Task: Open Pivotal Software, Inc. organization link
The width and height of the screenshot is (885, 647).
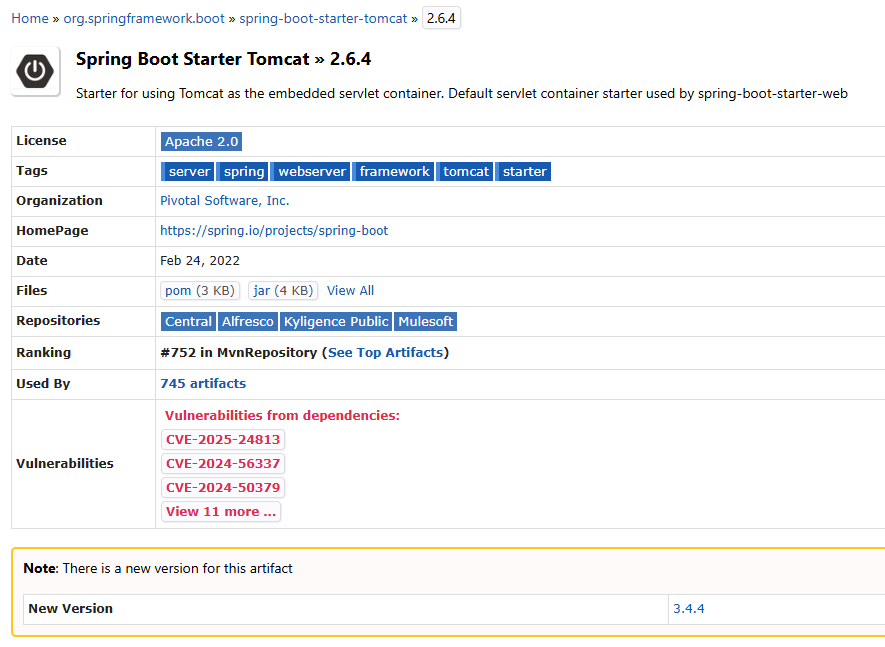Action: (225, 201)
